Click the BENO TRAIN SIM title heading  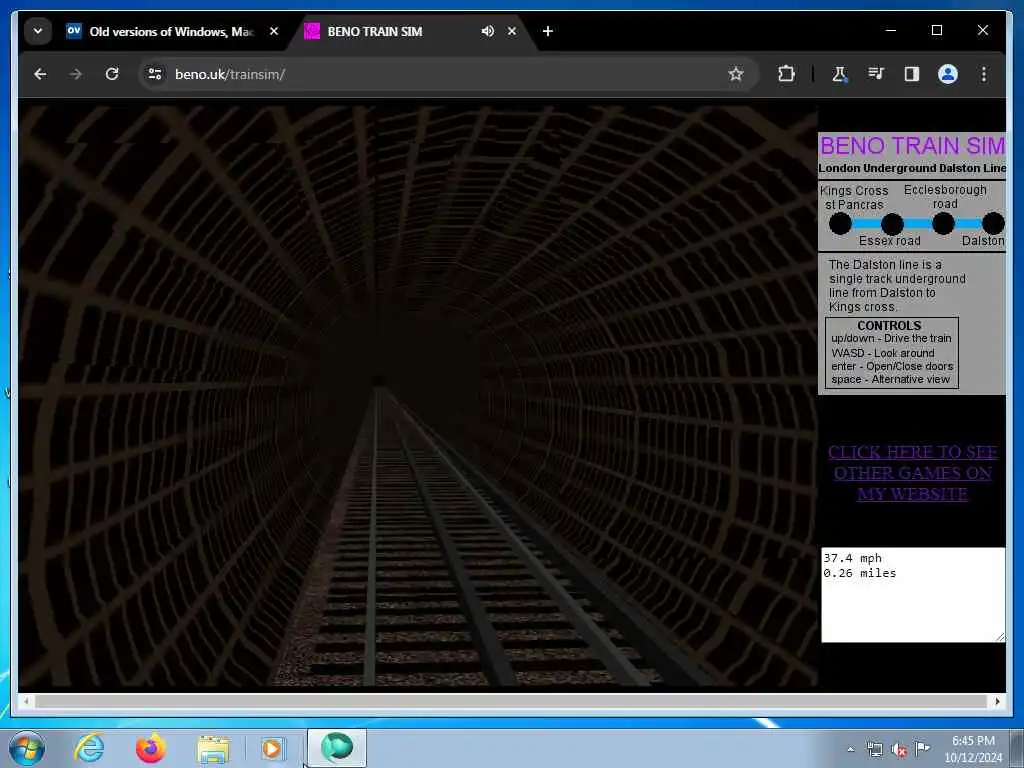coord(912,146)
